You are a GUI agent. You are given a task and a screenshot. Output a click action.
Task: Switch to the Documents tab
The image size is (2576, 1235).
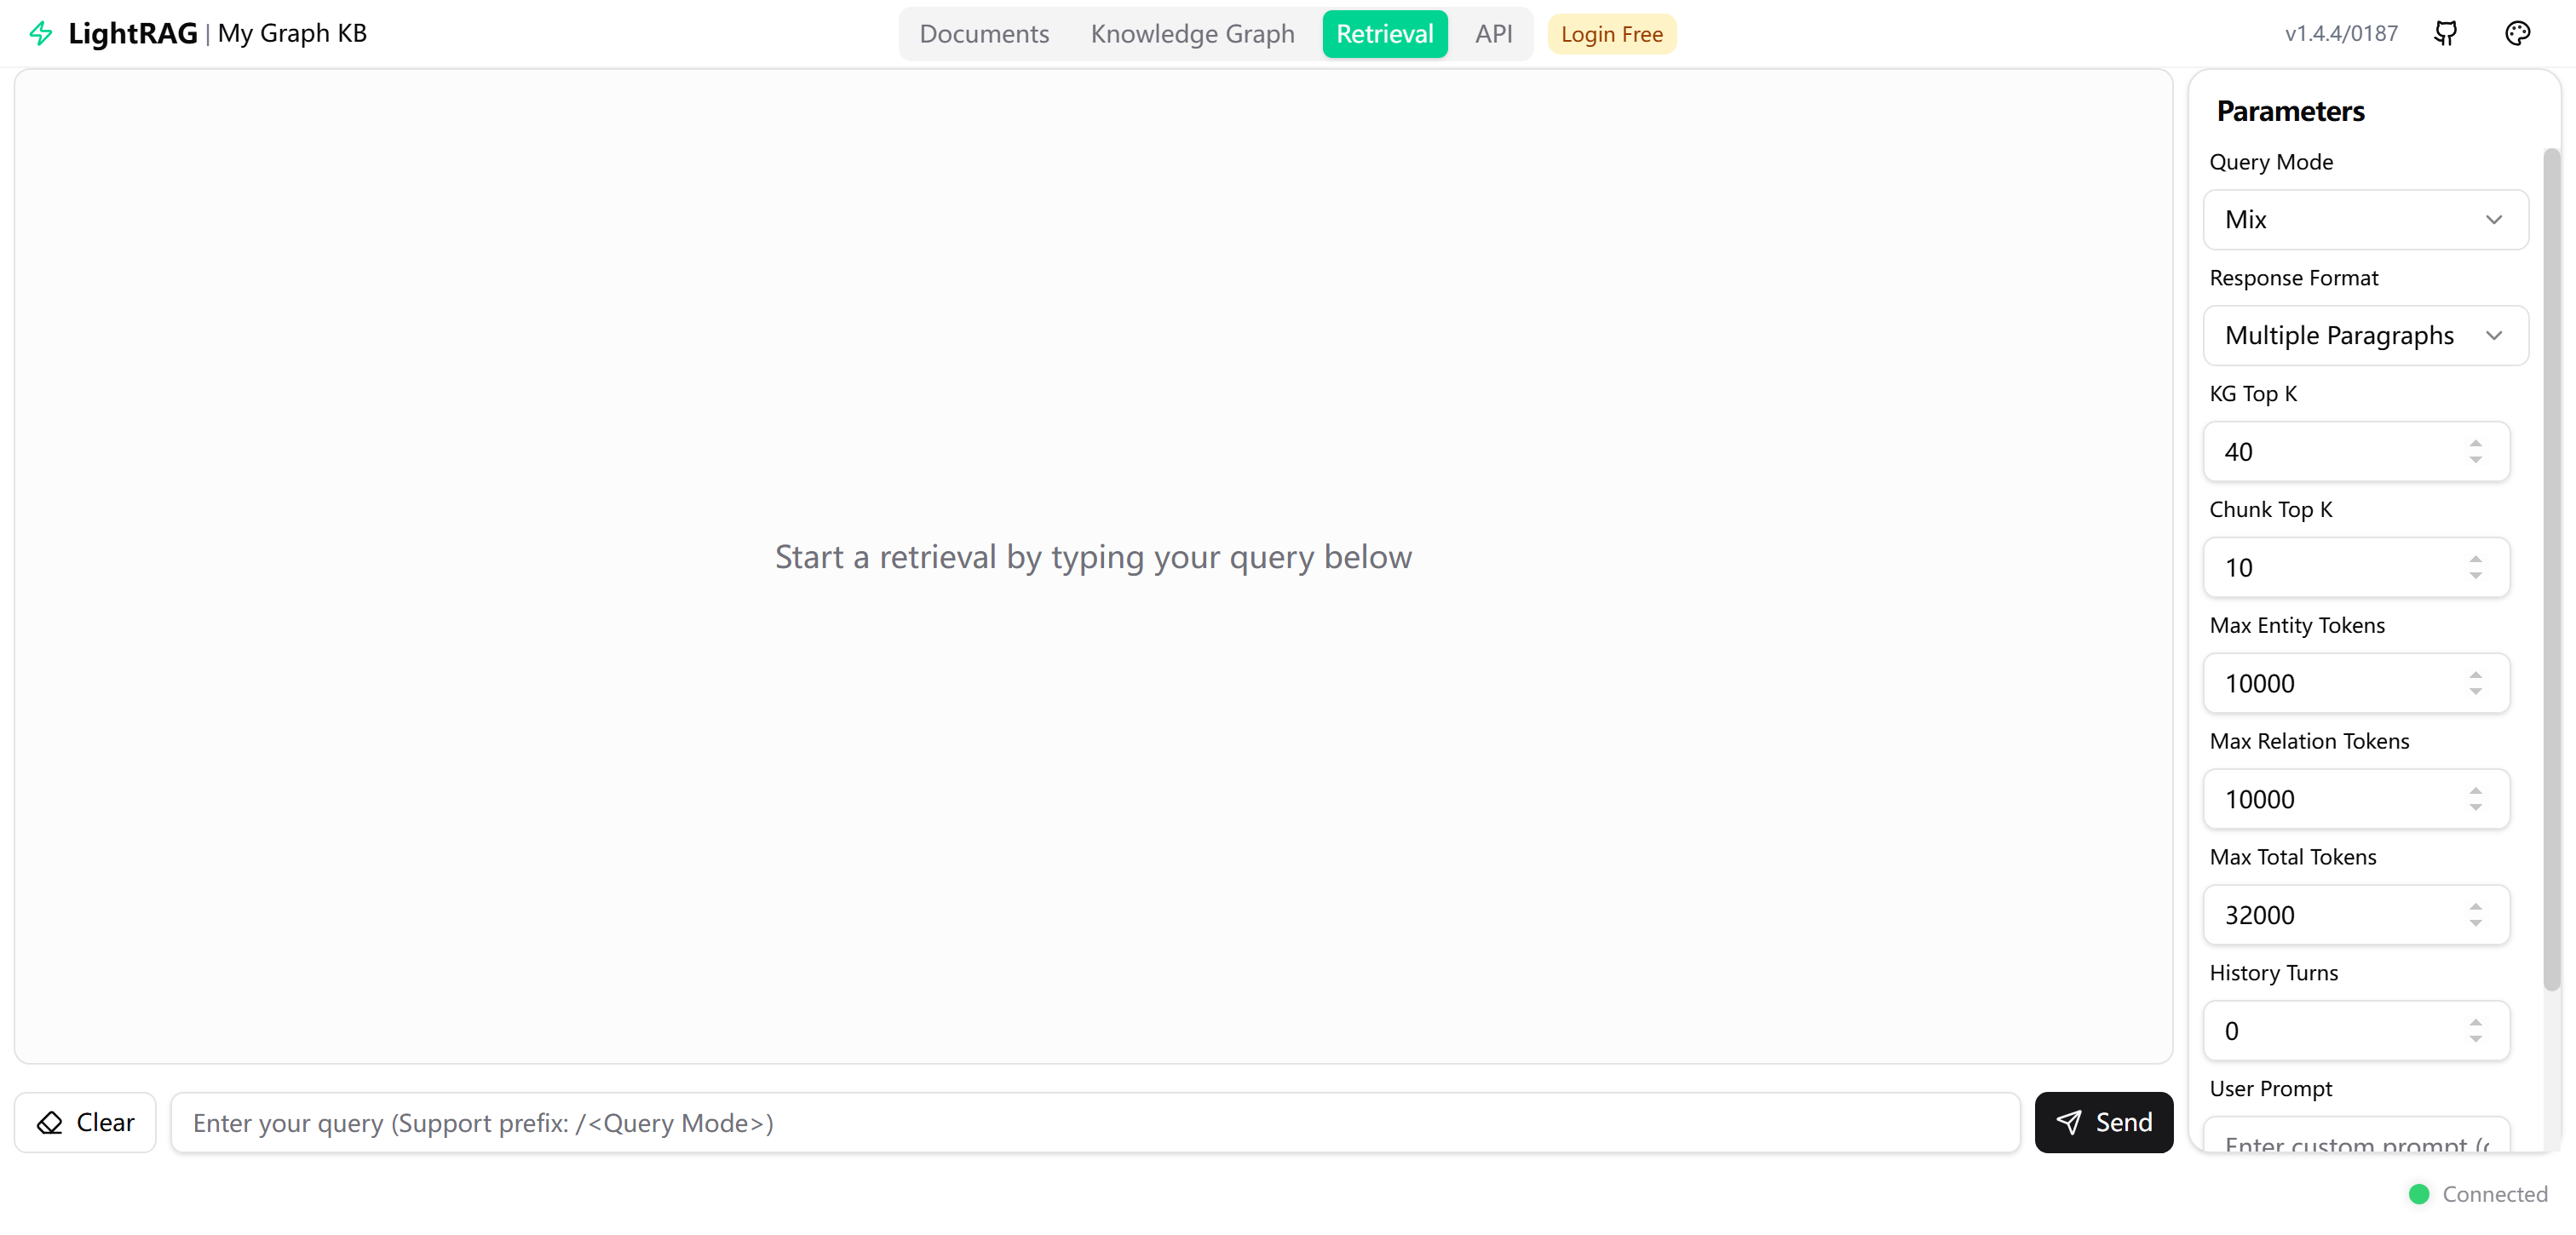984,34
